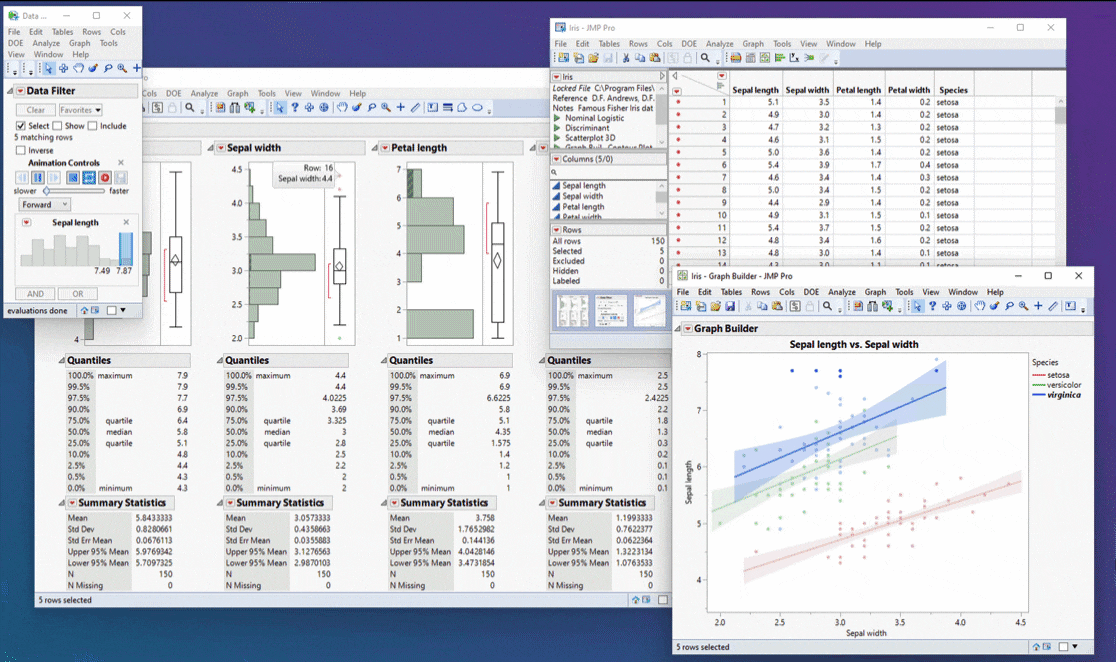Click the Clear button in Data Filter
This screenshot has height=662, width=1116.
tap(35, 110)
